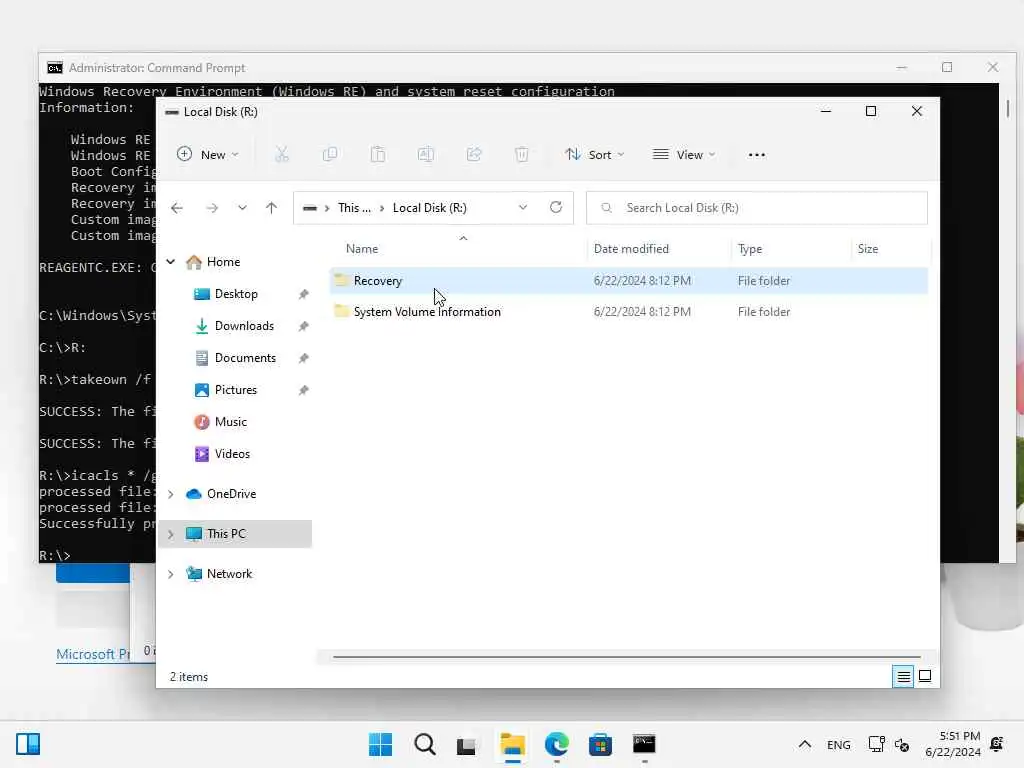Screen dimensions: 1024x768
Task: Click the horizontal scrollbar in file list
Action: 627,657
